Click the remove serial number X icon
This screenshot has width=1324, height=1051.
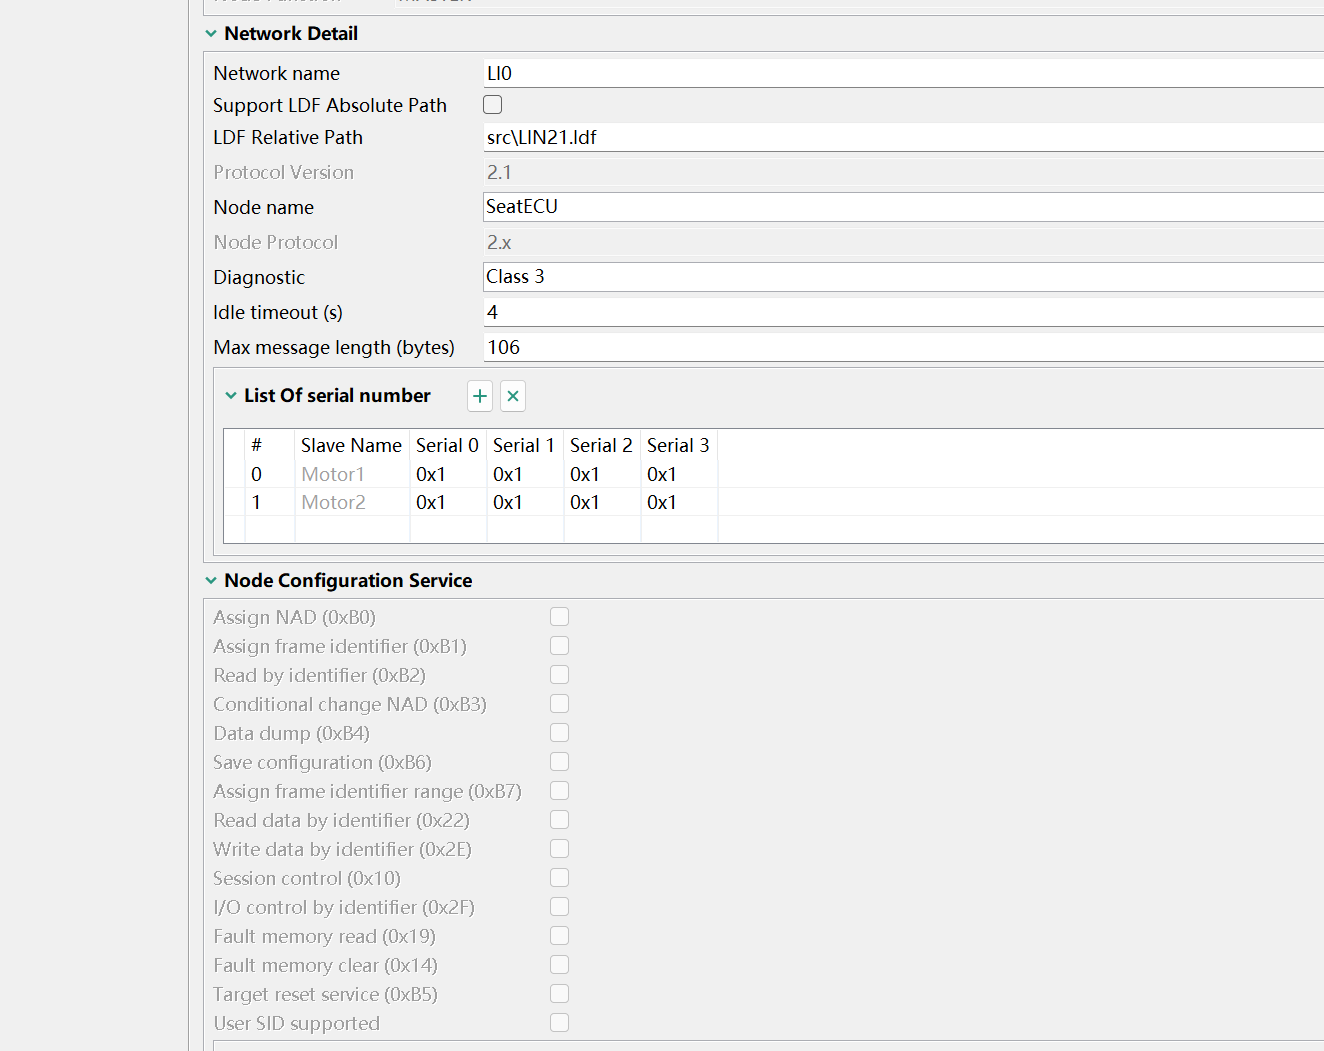[513, 396]
